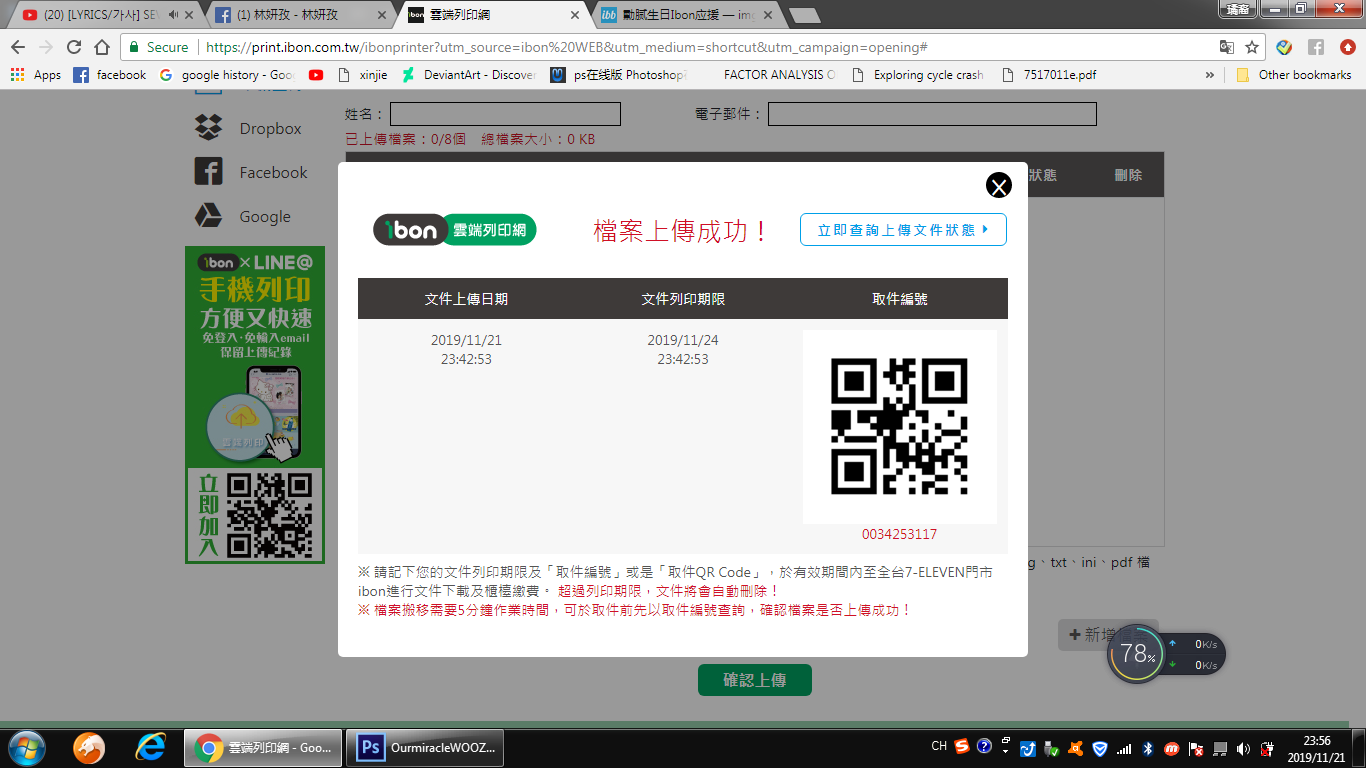Click the red upload arrow extension icon
The width and height of the screenshot is (1366, 768).
click(1347, 47)
